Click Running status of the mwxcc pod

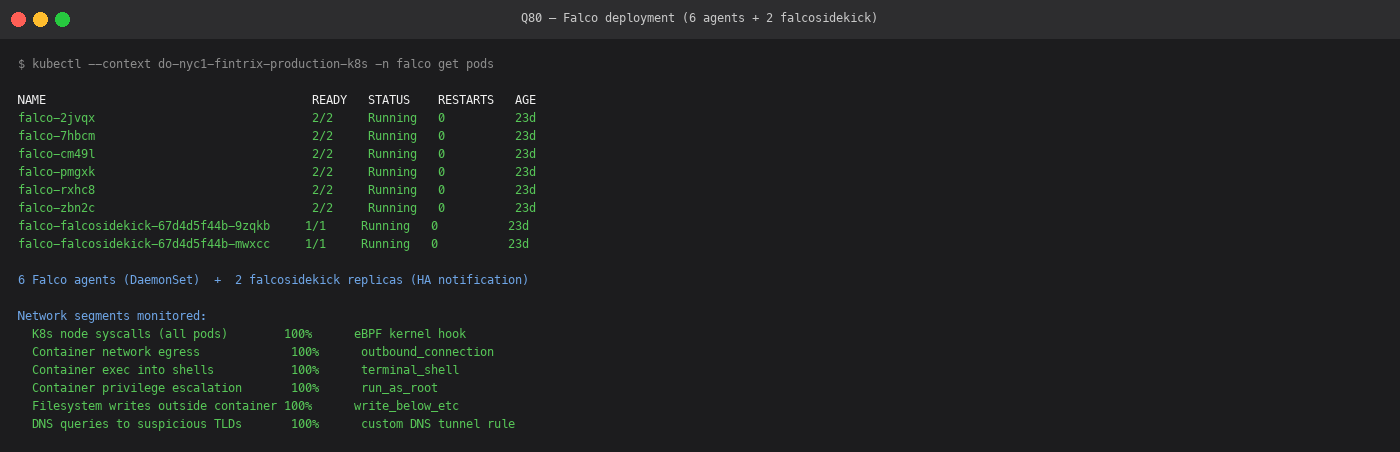(385, 244)
